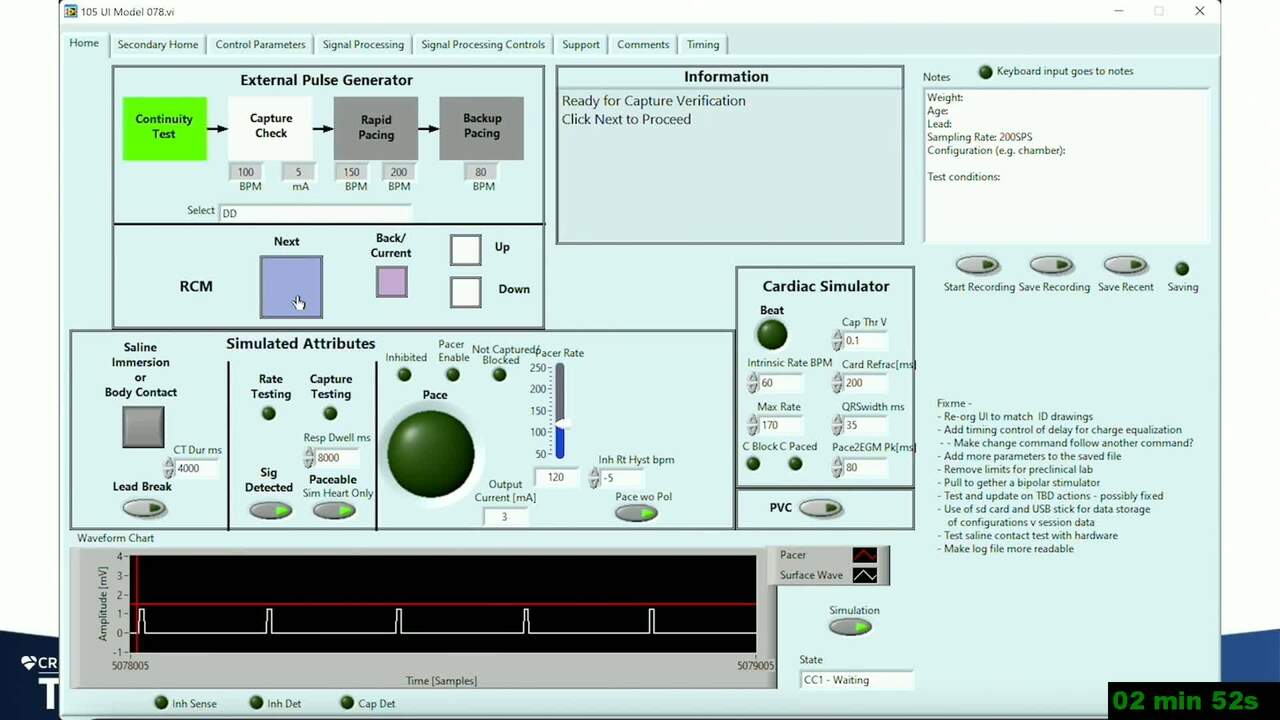The image size is (1280, 720).
Task: Click the Pacer red plot swatch
Action: (865, 555)
